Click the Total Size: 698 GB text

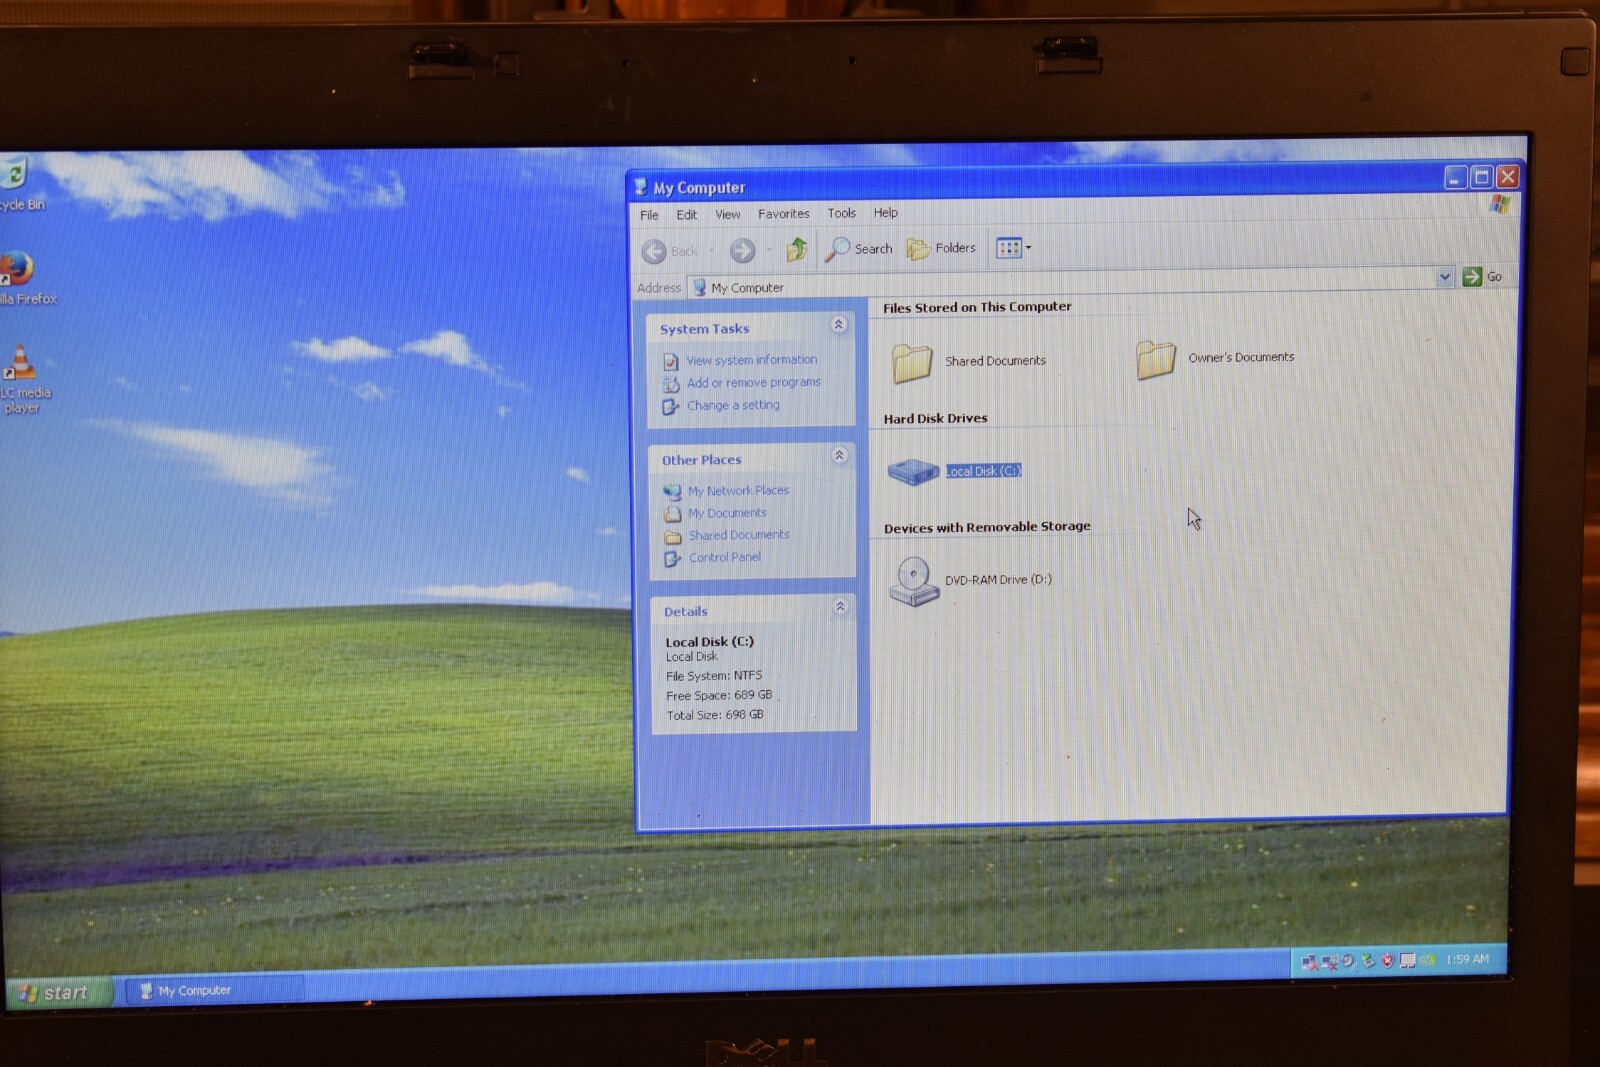(715, 715)
